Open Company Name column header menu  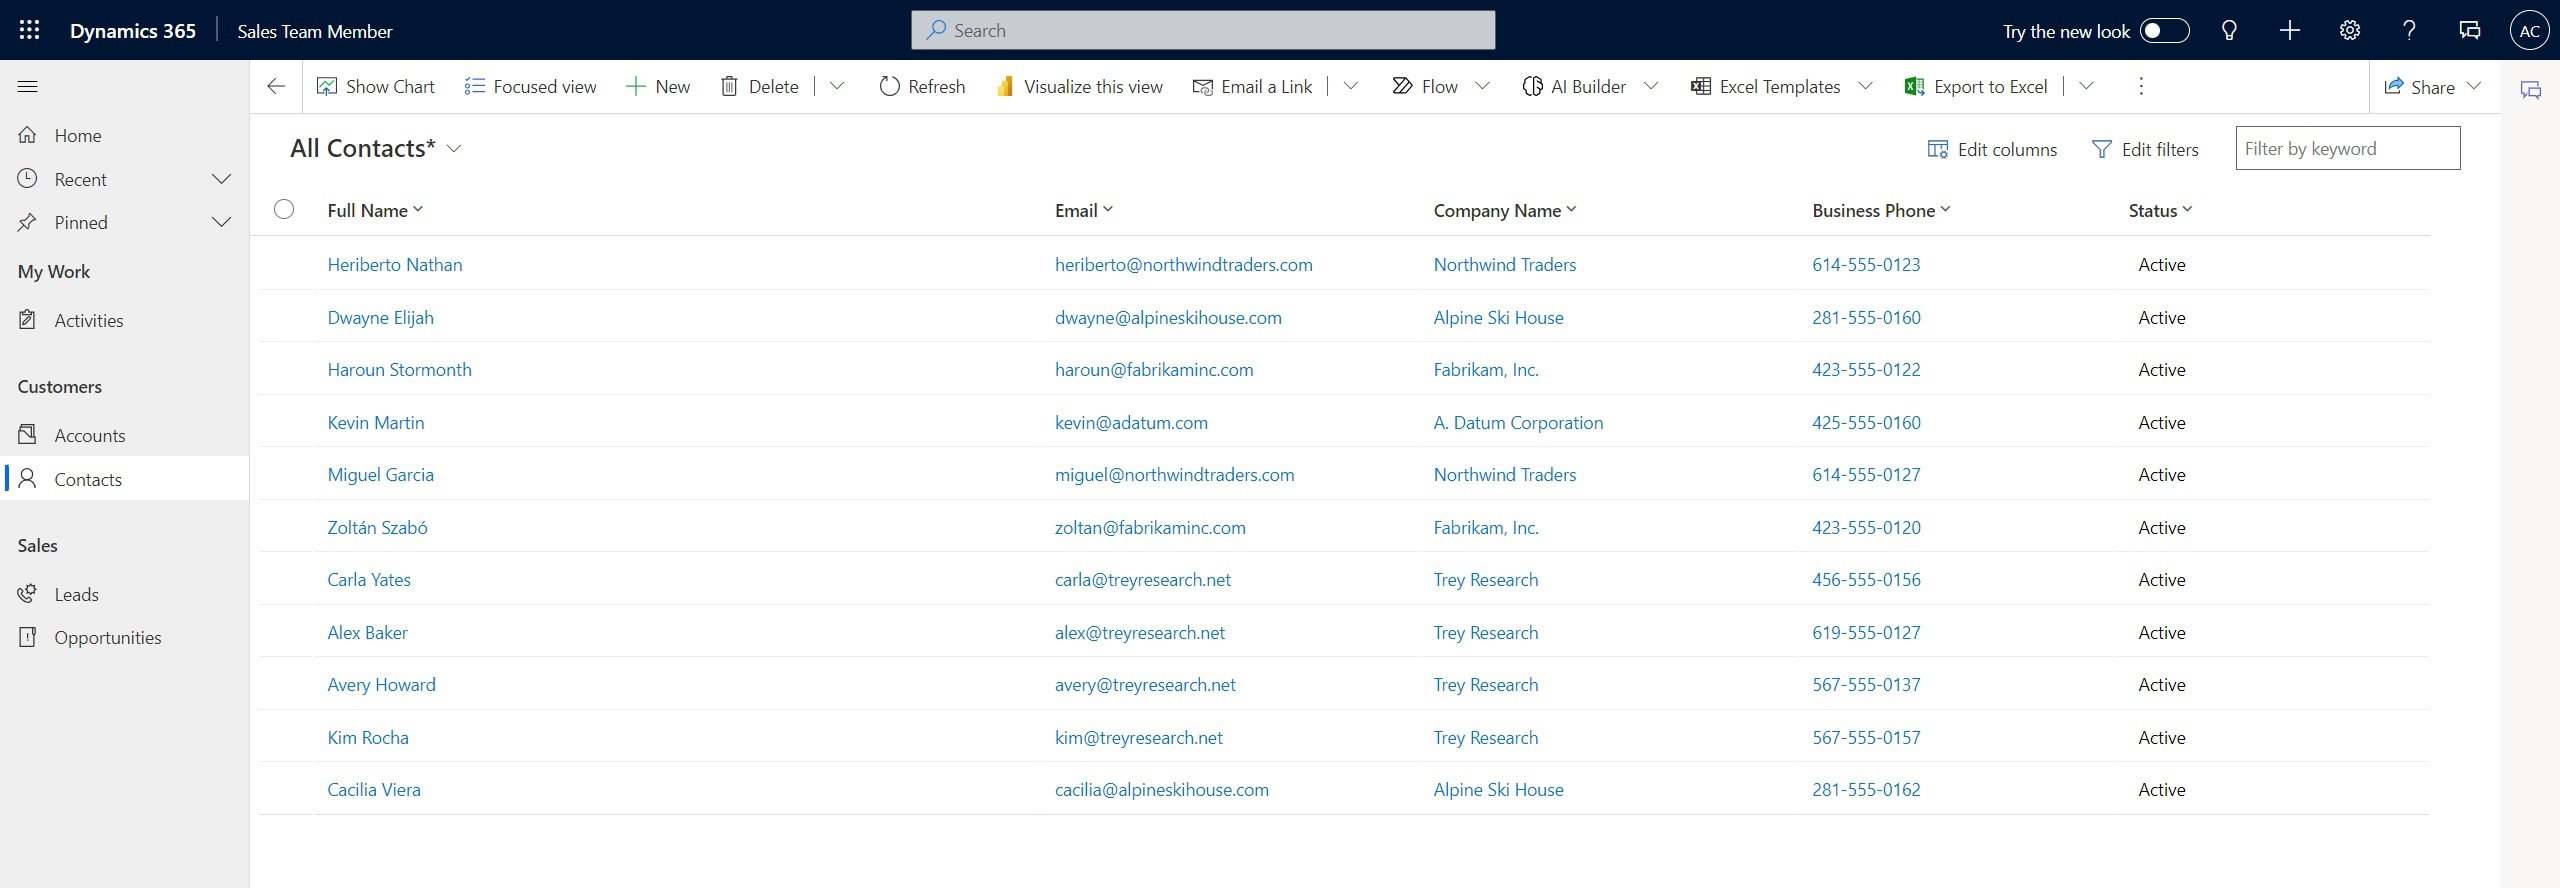click(1505, 210)
